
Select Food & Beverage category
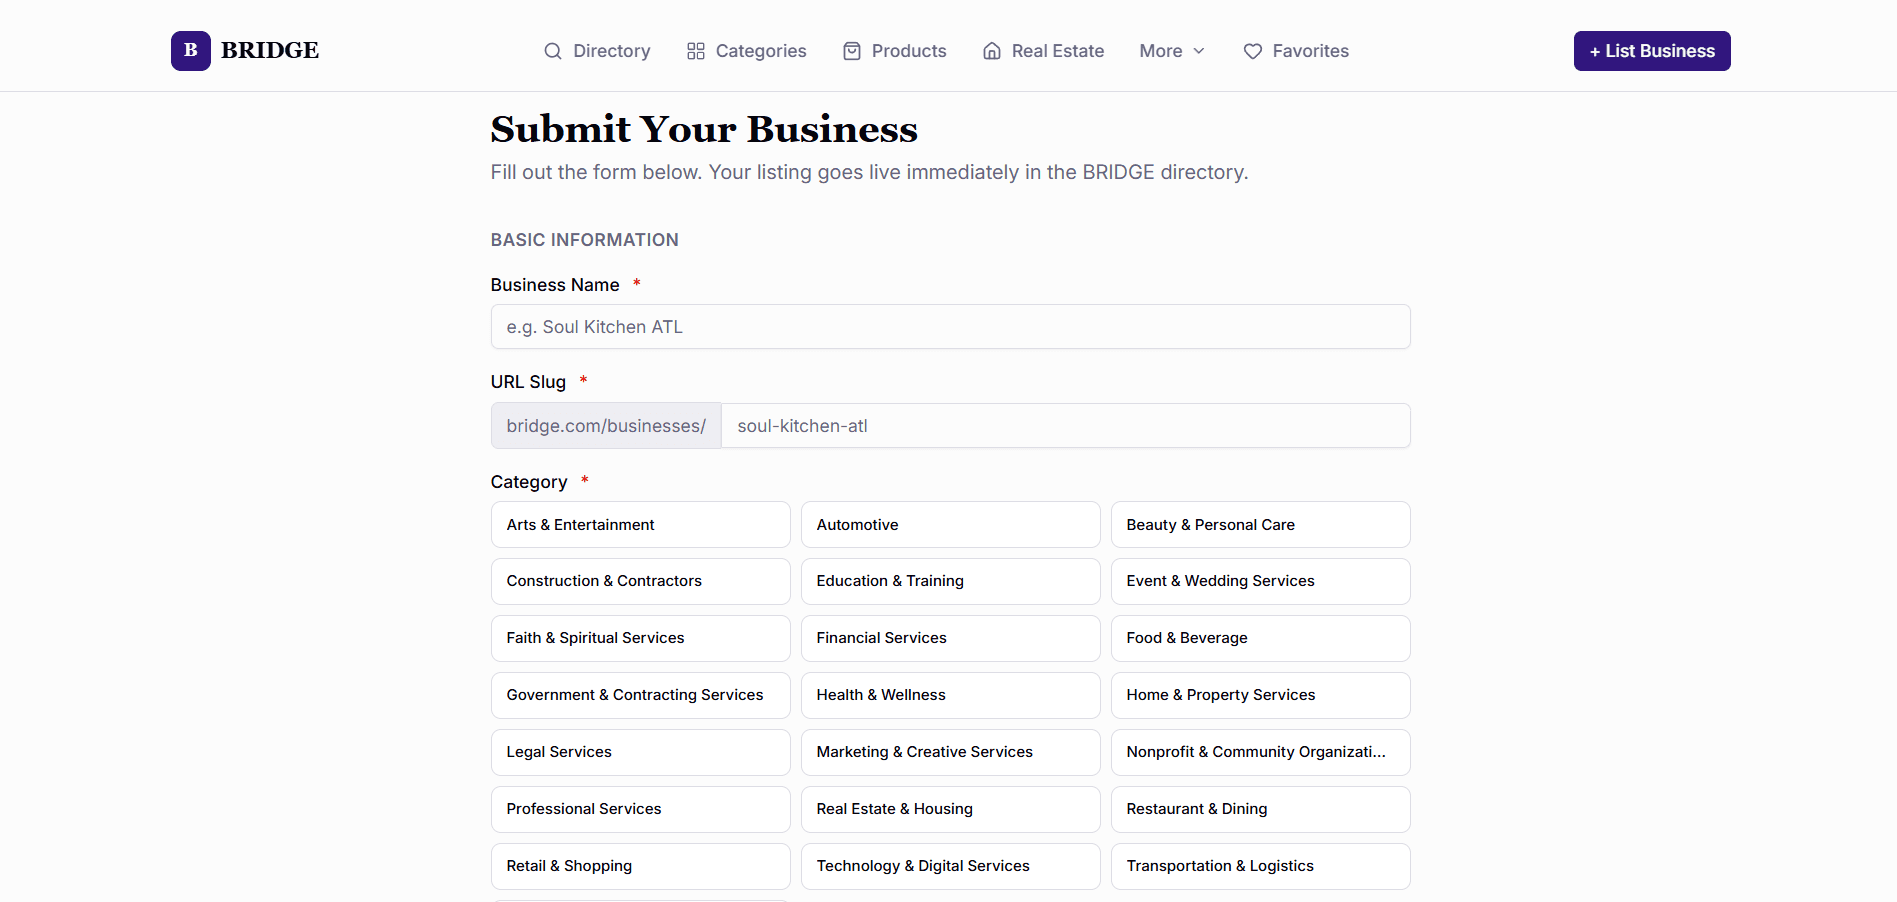coord(1261,638)
